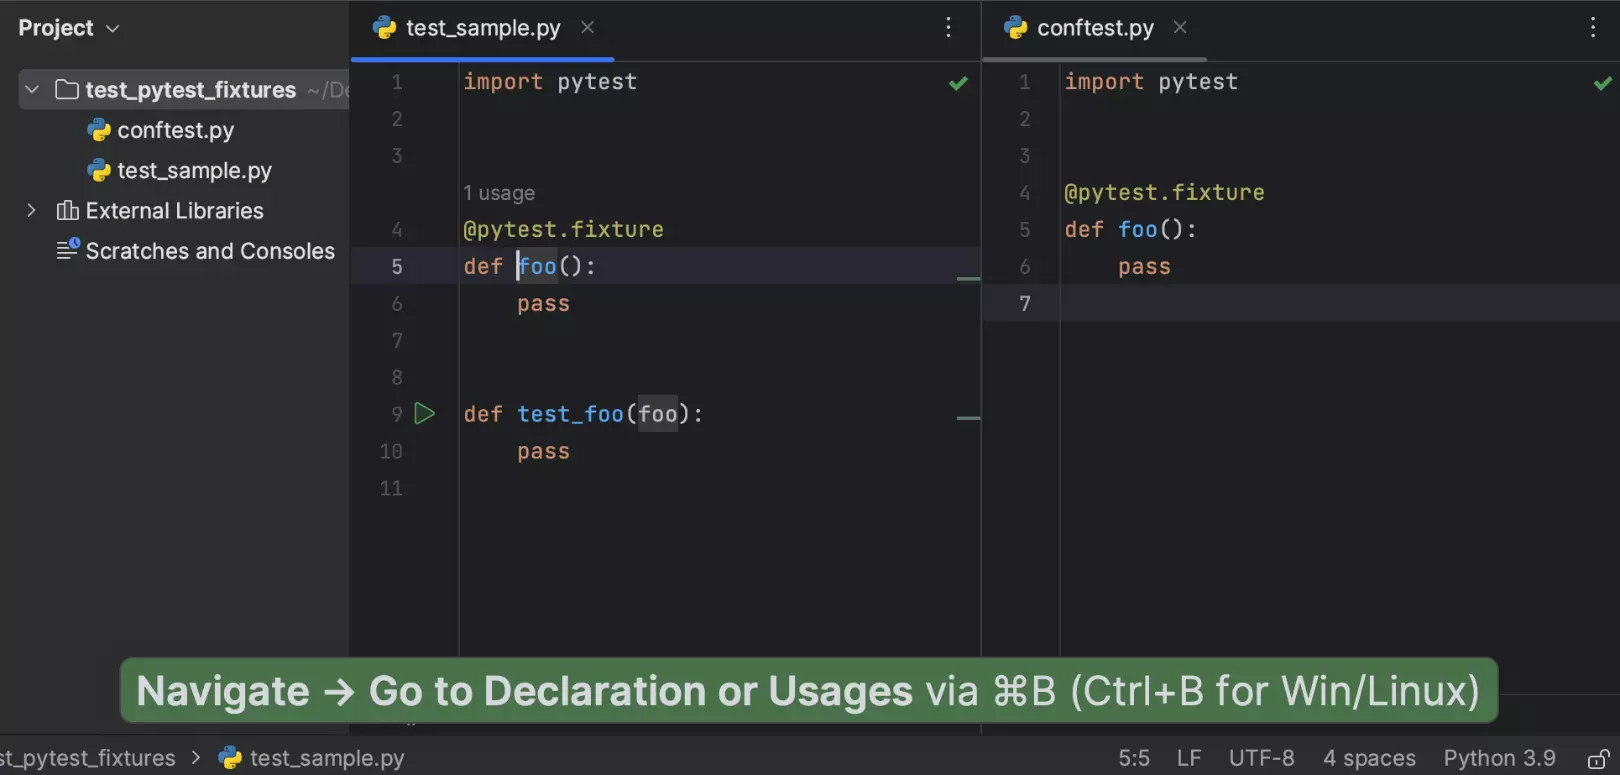
Task: Open the test_sample.py editor options menu
Action: click(x=948, y=28)
